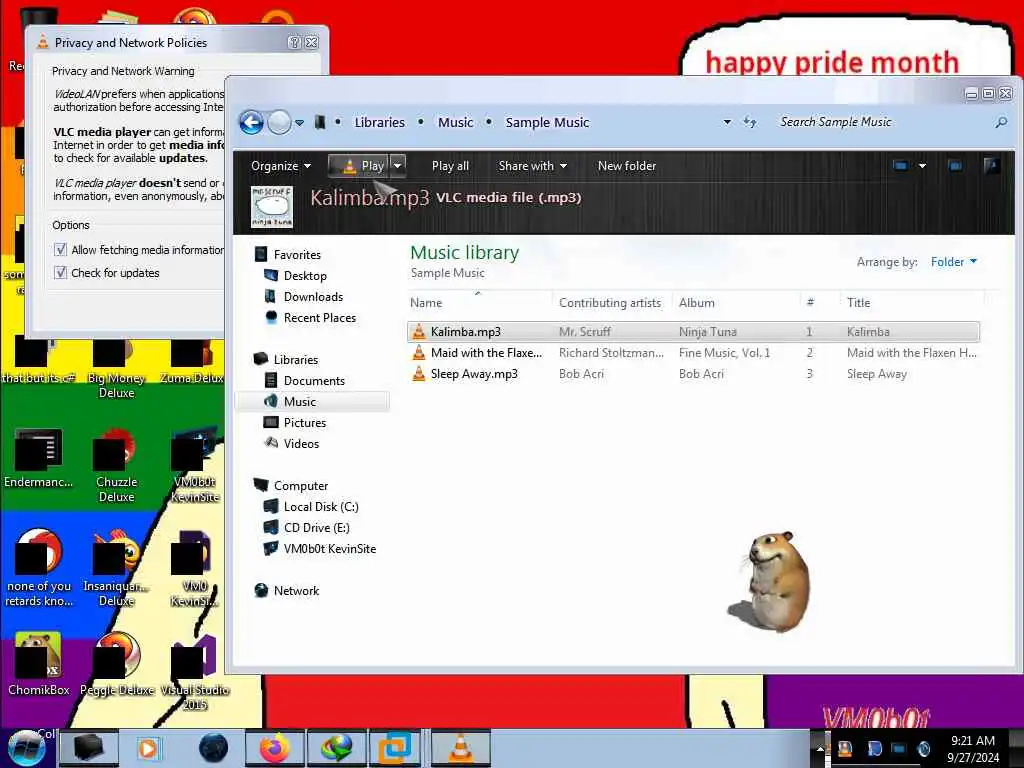Select the Maid with the Flaxe... file
The image size is (1024, 768).
(693, 353)
